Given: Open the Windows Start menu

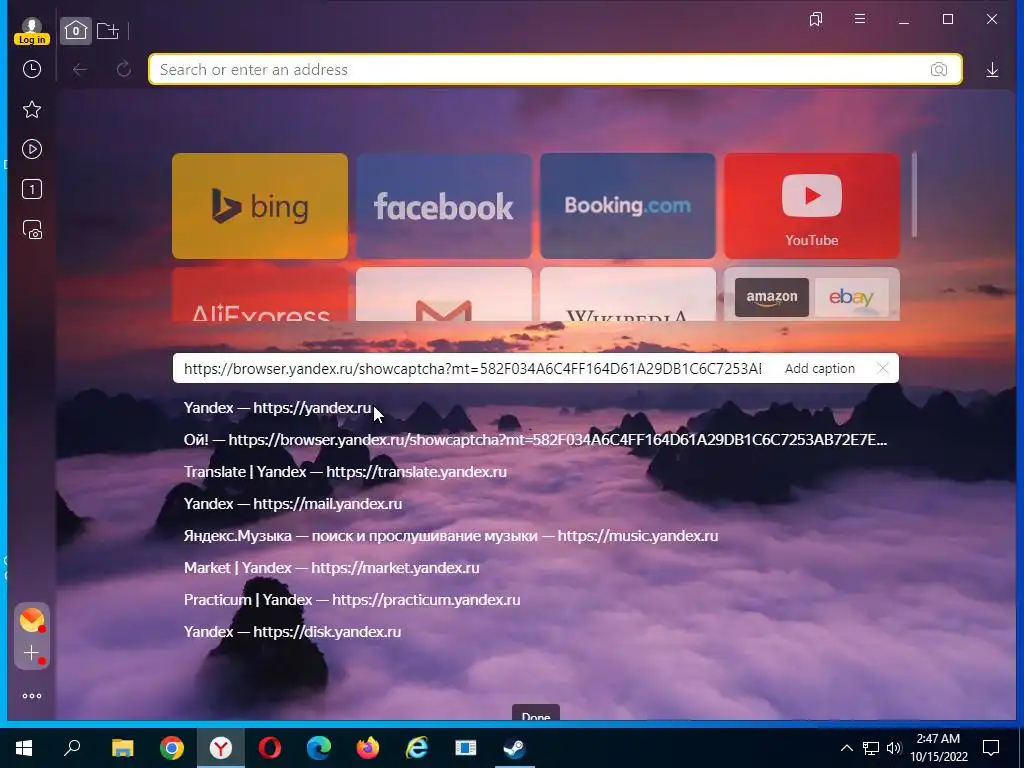Looking at the screenshot, I should click(24, 748).
